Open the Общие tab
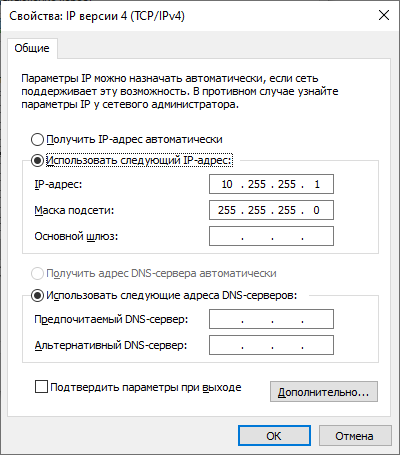This screenshot has width=400, height=455. coord(32,48)
